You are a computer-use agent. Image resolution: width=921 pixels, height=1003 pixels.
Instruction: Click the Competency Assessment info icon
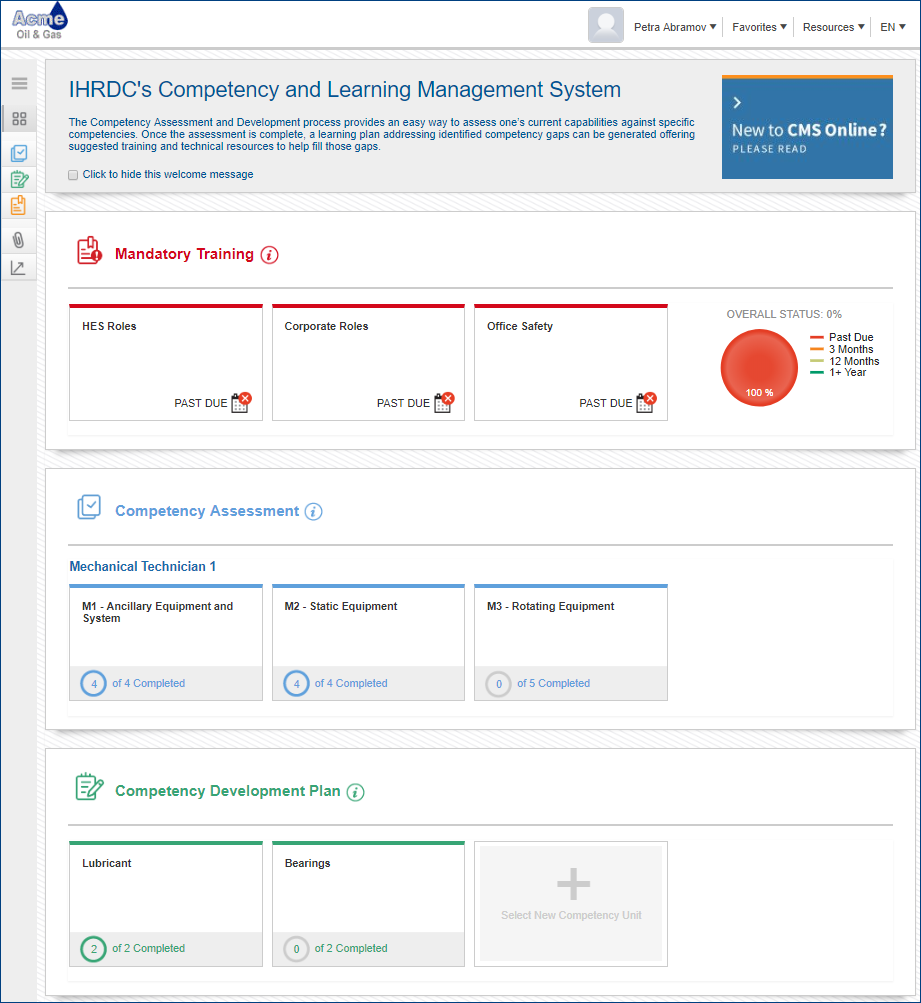[313, 512]
